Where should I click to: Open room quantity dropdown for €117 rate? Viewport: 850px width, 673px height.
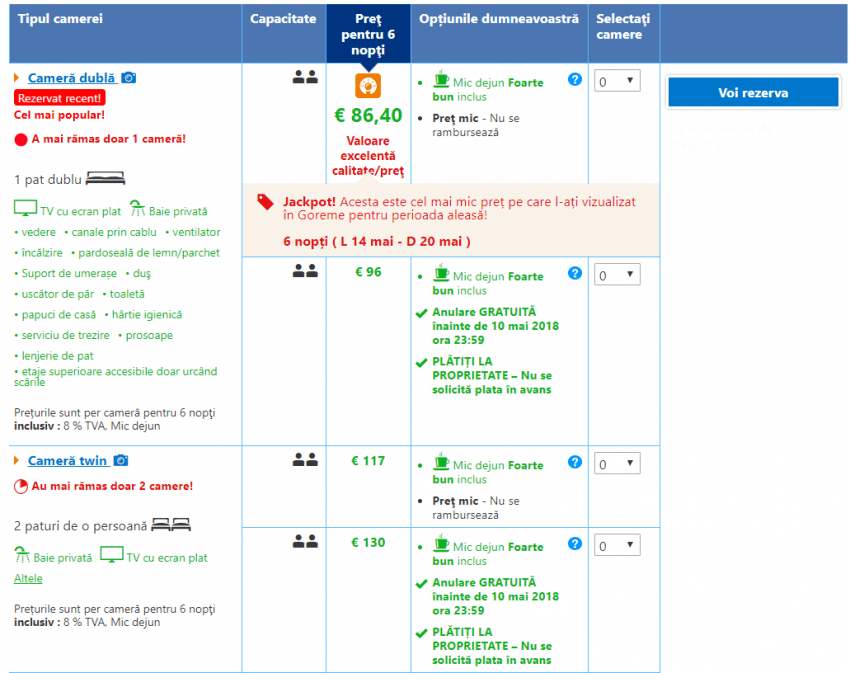click(617, 464)
